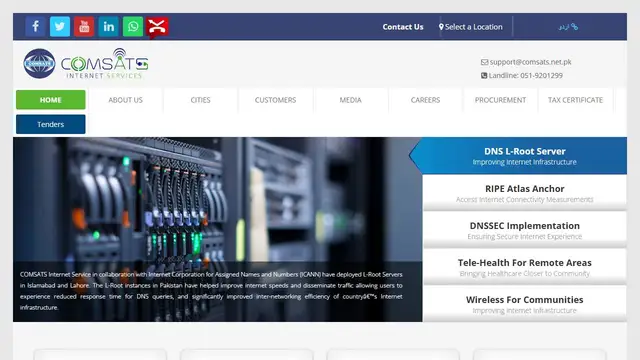640x360 pixels.
Task: Open the MEDIA menu
Action: click(351, 100)
